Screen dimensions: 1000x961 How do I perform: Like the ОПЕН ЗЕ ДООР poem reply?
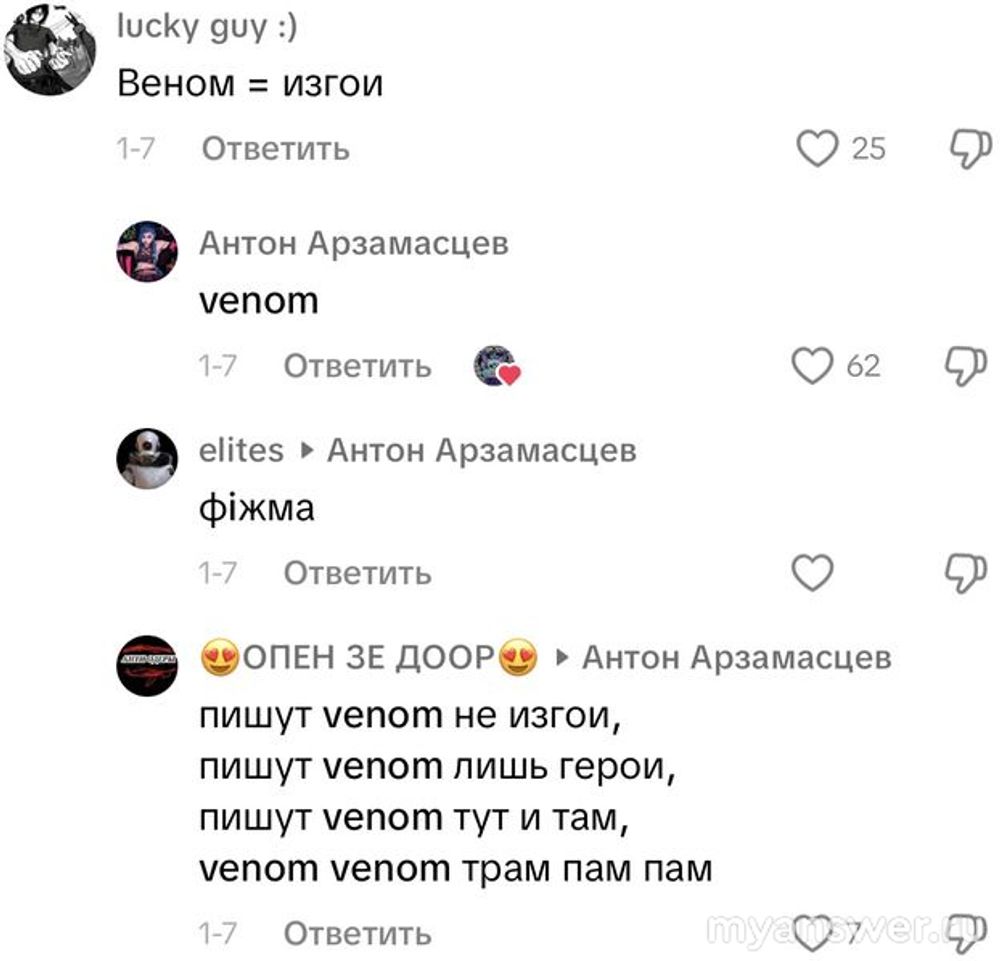pyautogui.click(x=812, y=933)
